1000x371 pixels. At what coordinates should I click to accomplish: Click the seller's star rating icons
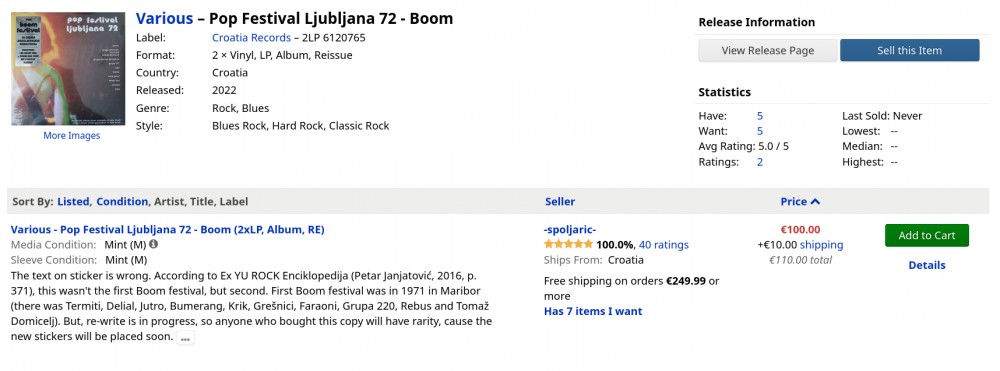[x=568, y=244]
